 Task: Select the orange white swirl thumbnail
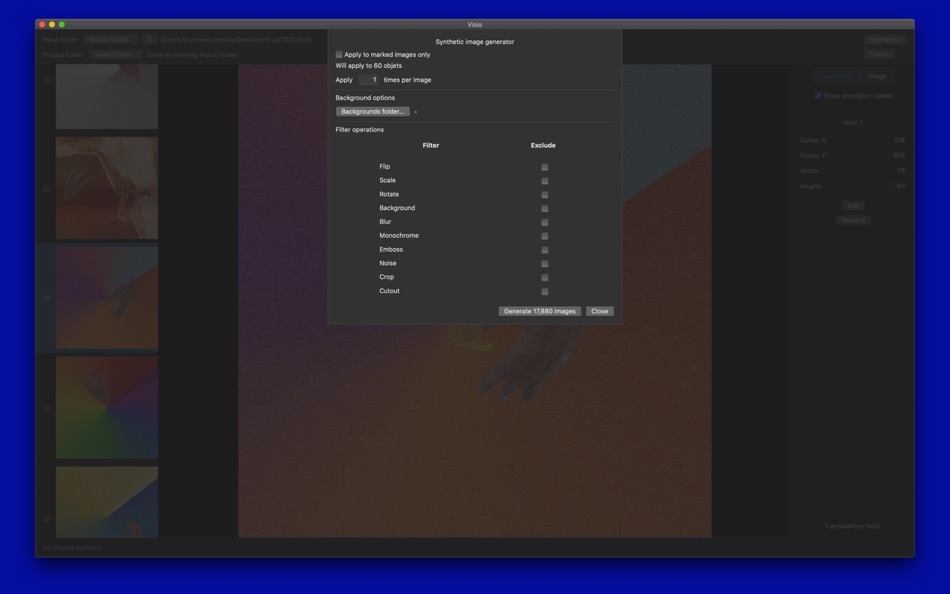[x=107, y=188]
